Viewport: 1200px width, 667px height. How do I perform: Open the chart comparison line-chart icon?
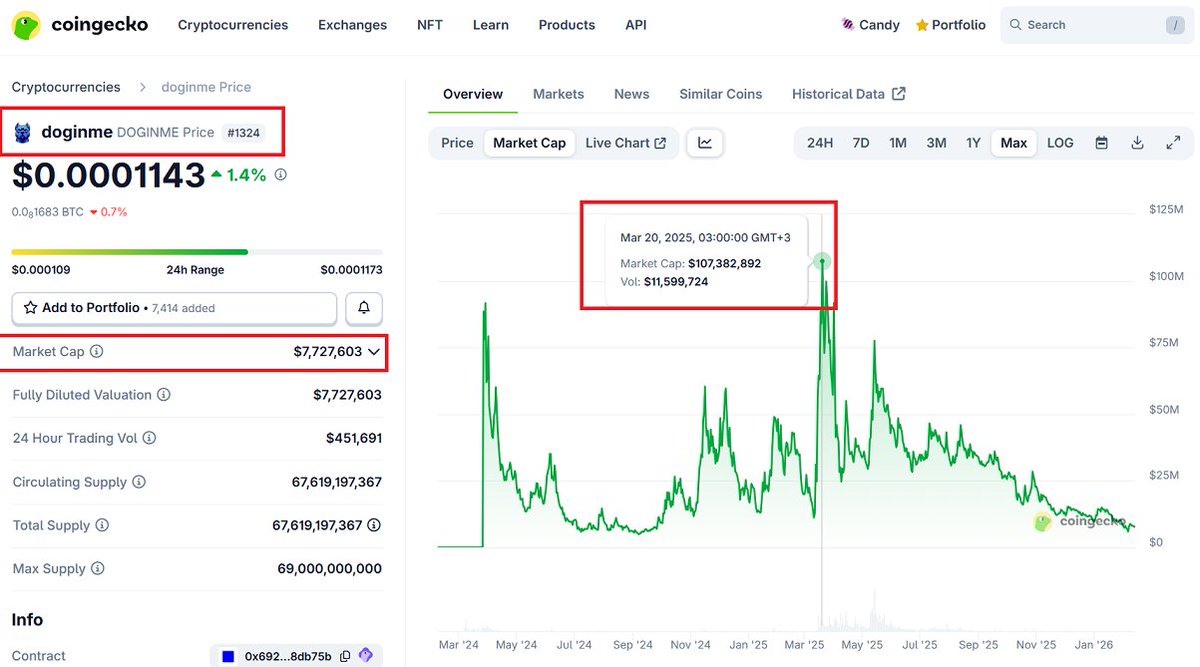point(705,143)
